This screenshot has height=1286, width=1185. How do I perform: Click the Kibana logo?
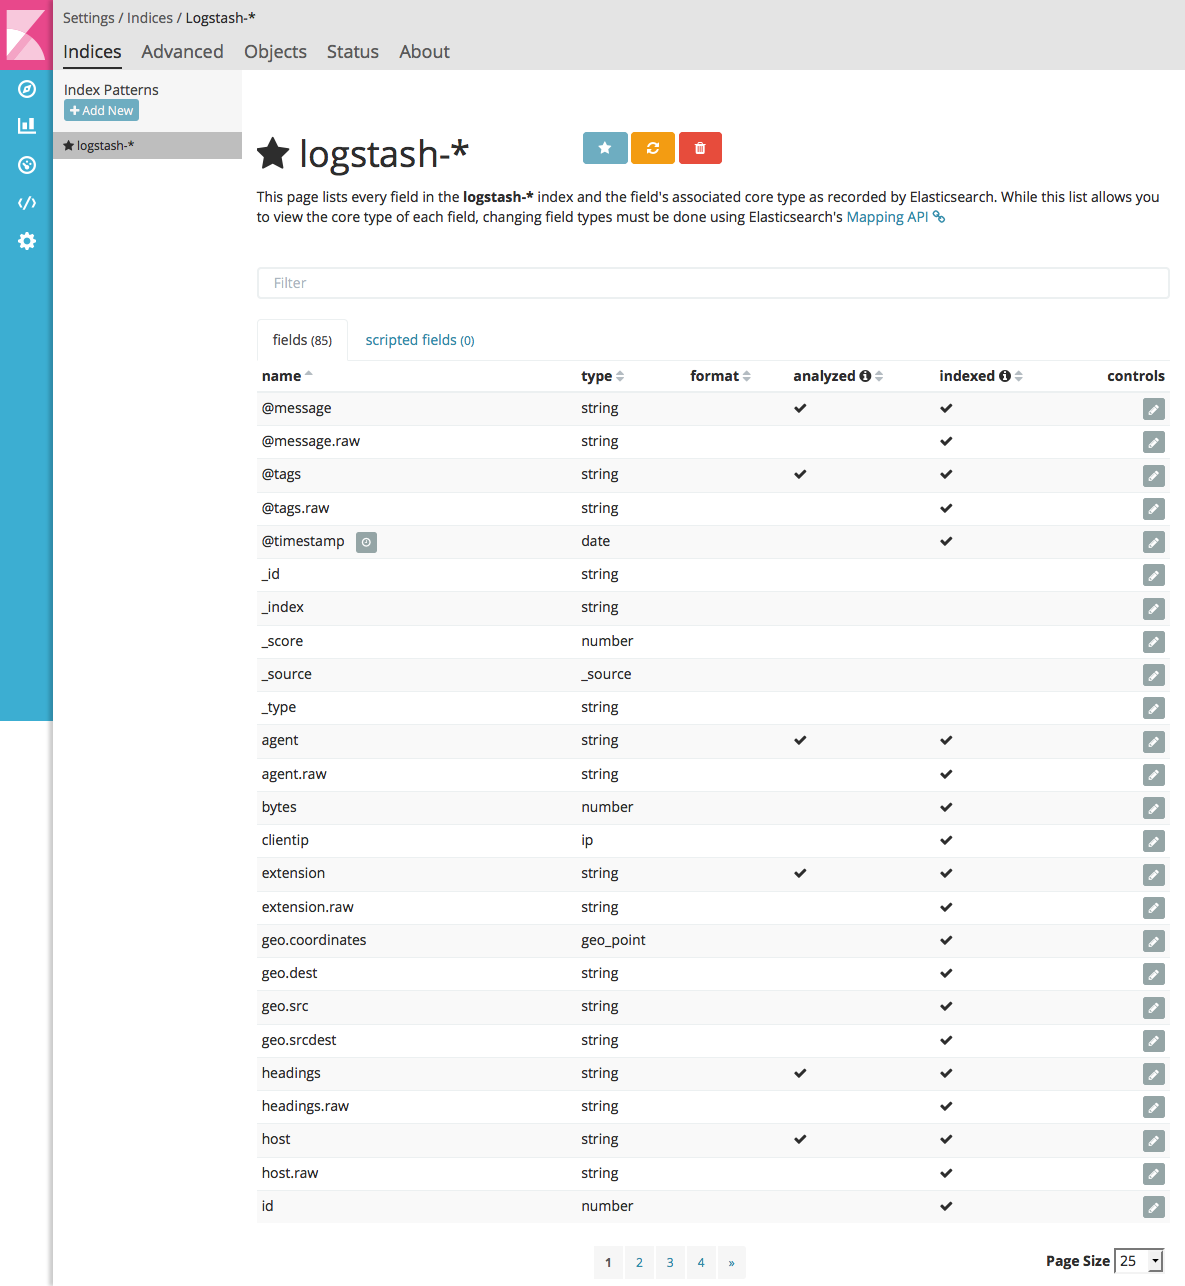[26, 34]
